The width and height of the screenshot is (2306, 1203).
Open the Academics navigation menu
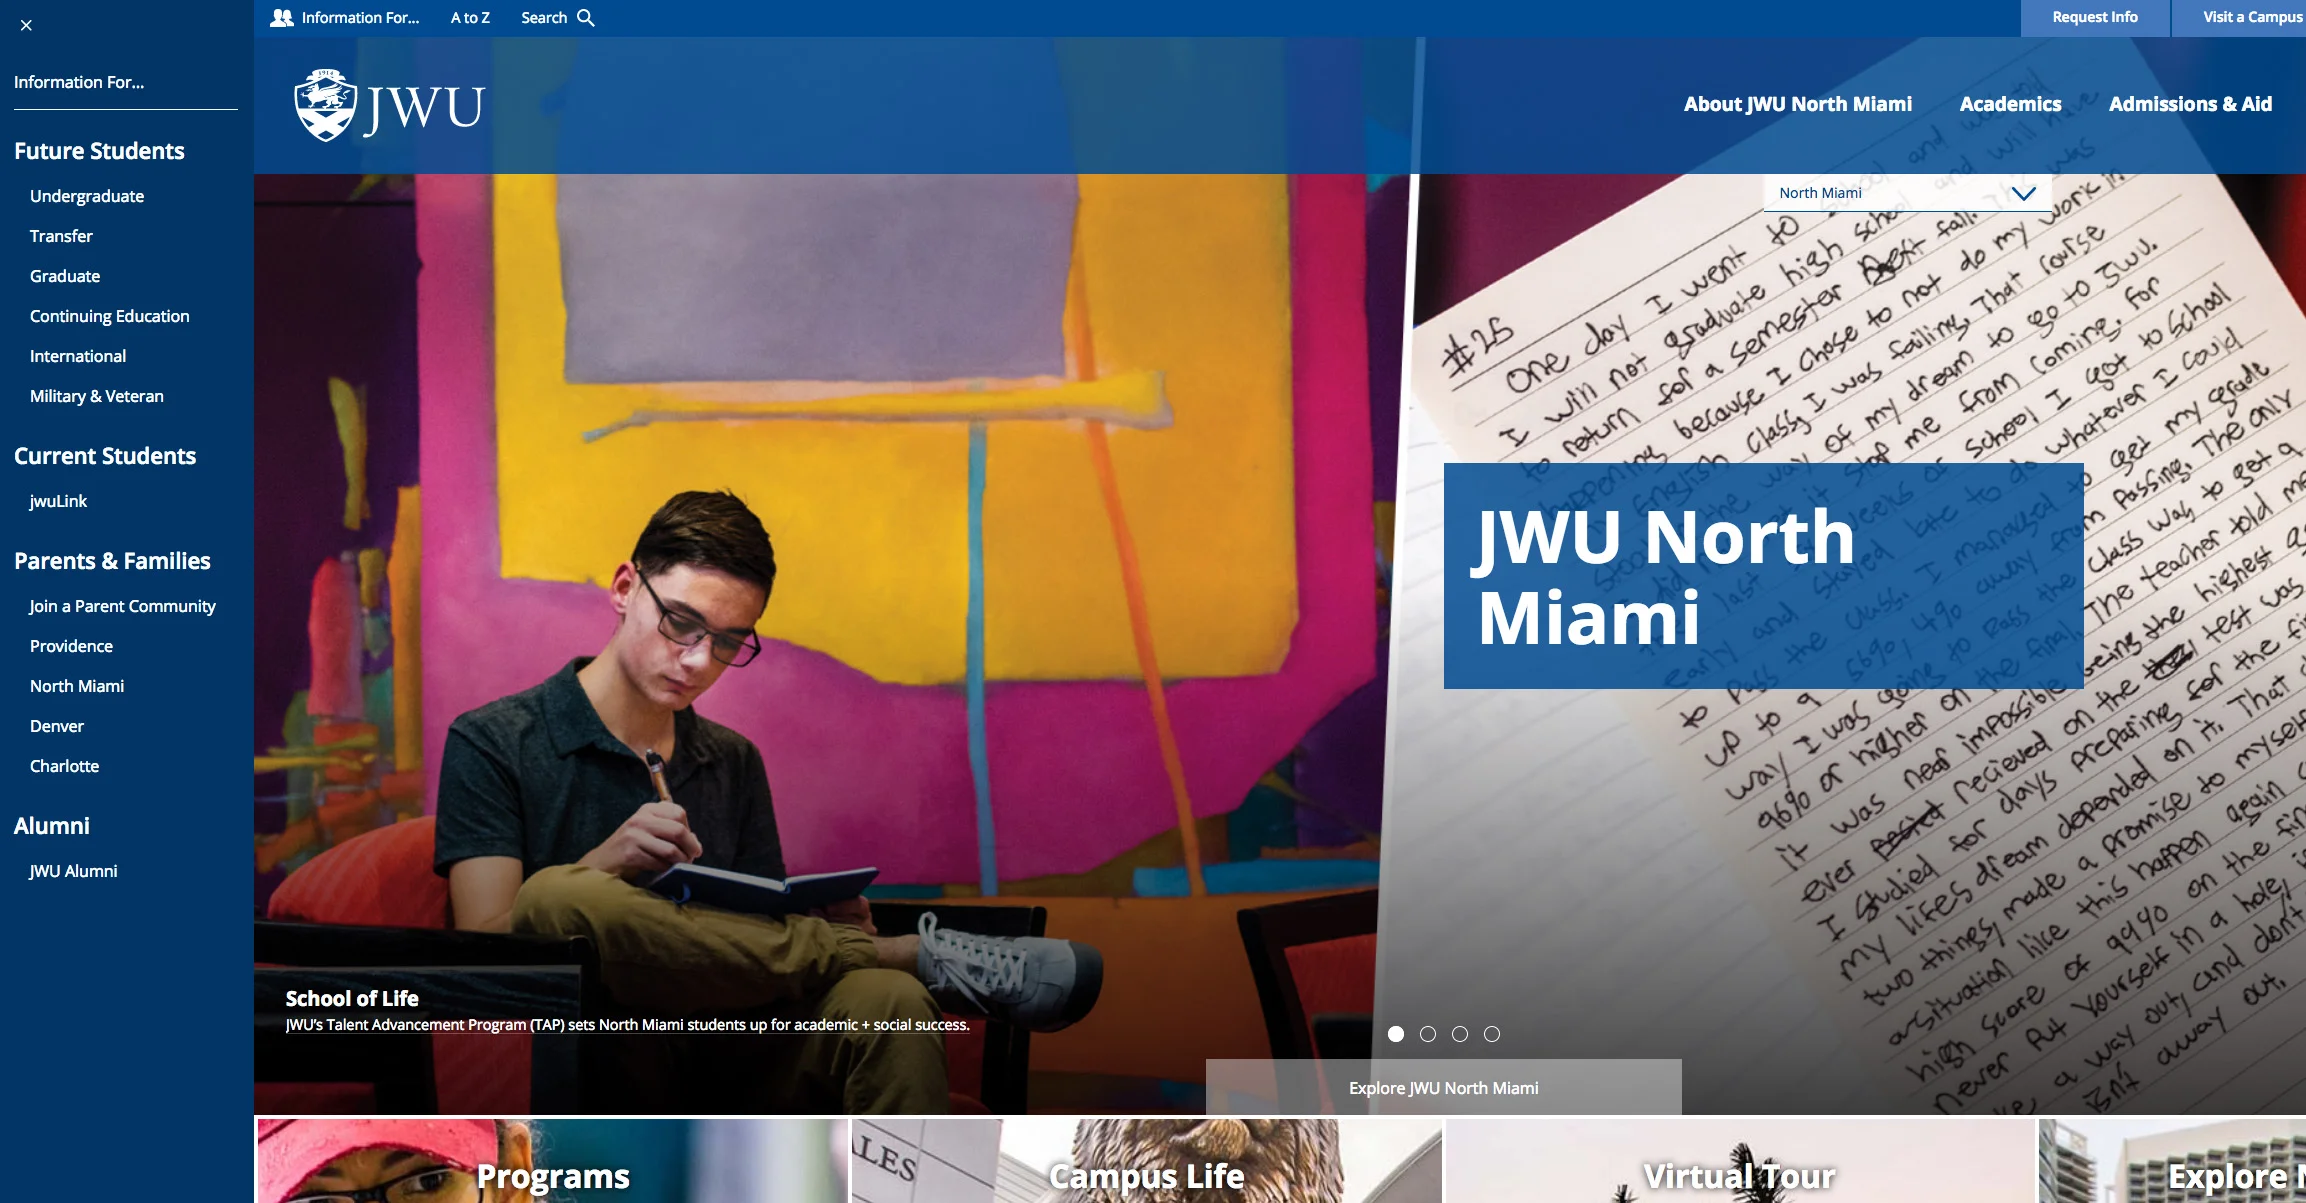tap(2010, 104)
